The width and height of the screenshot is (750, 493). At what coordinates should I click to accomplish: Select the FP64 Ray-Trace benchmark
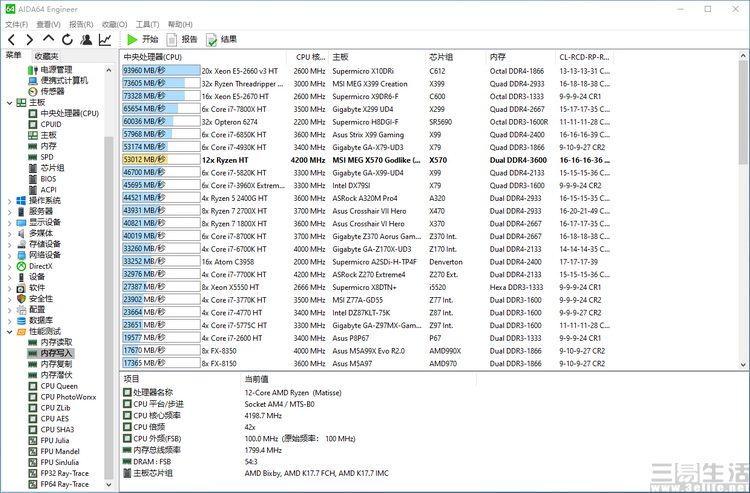(59, 484)
